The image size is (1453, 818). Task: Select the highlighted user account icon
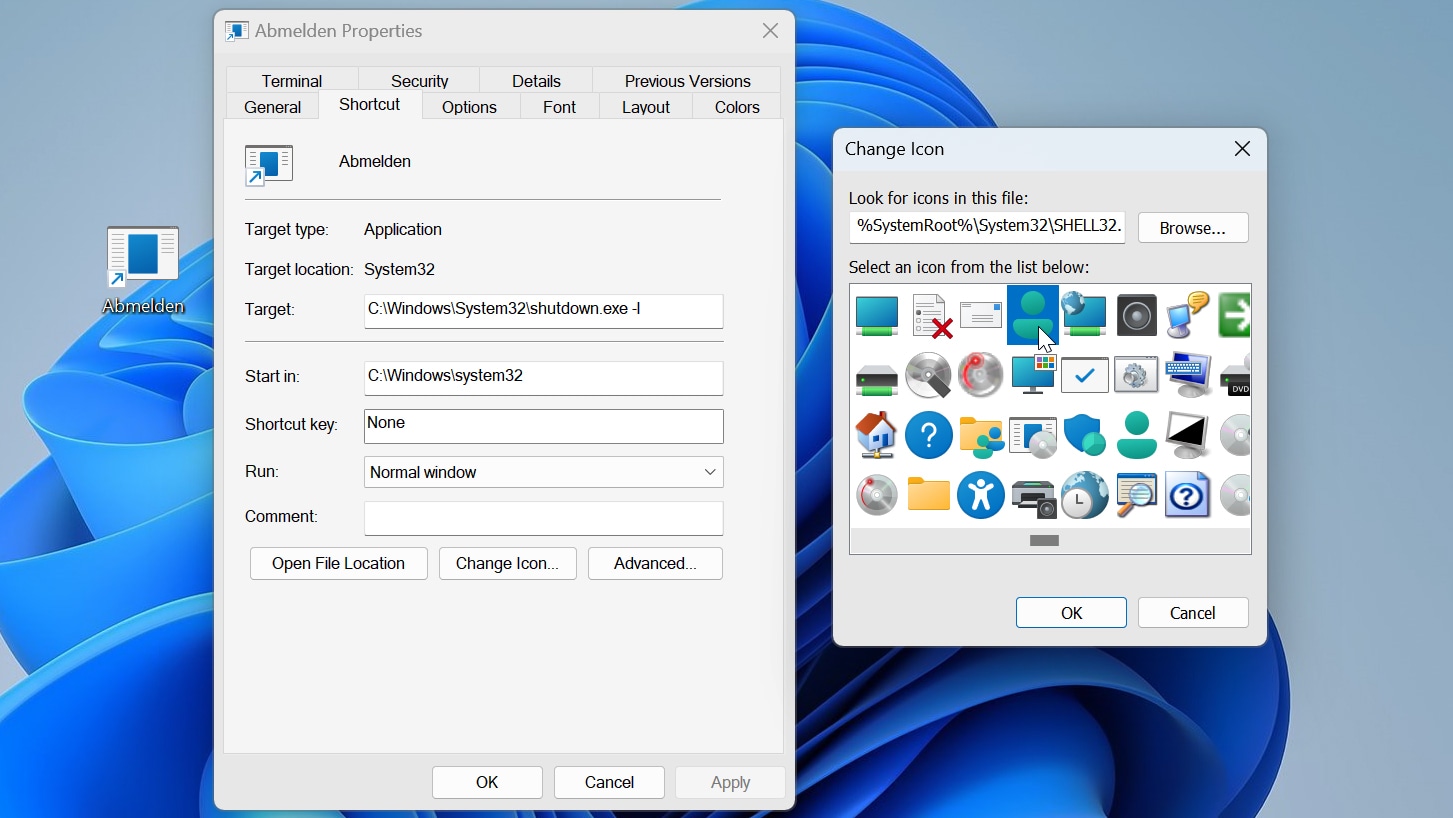coord(1033,314)
